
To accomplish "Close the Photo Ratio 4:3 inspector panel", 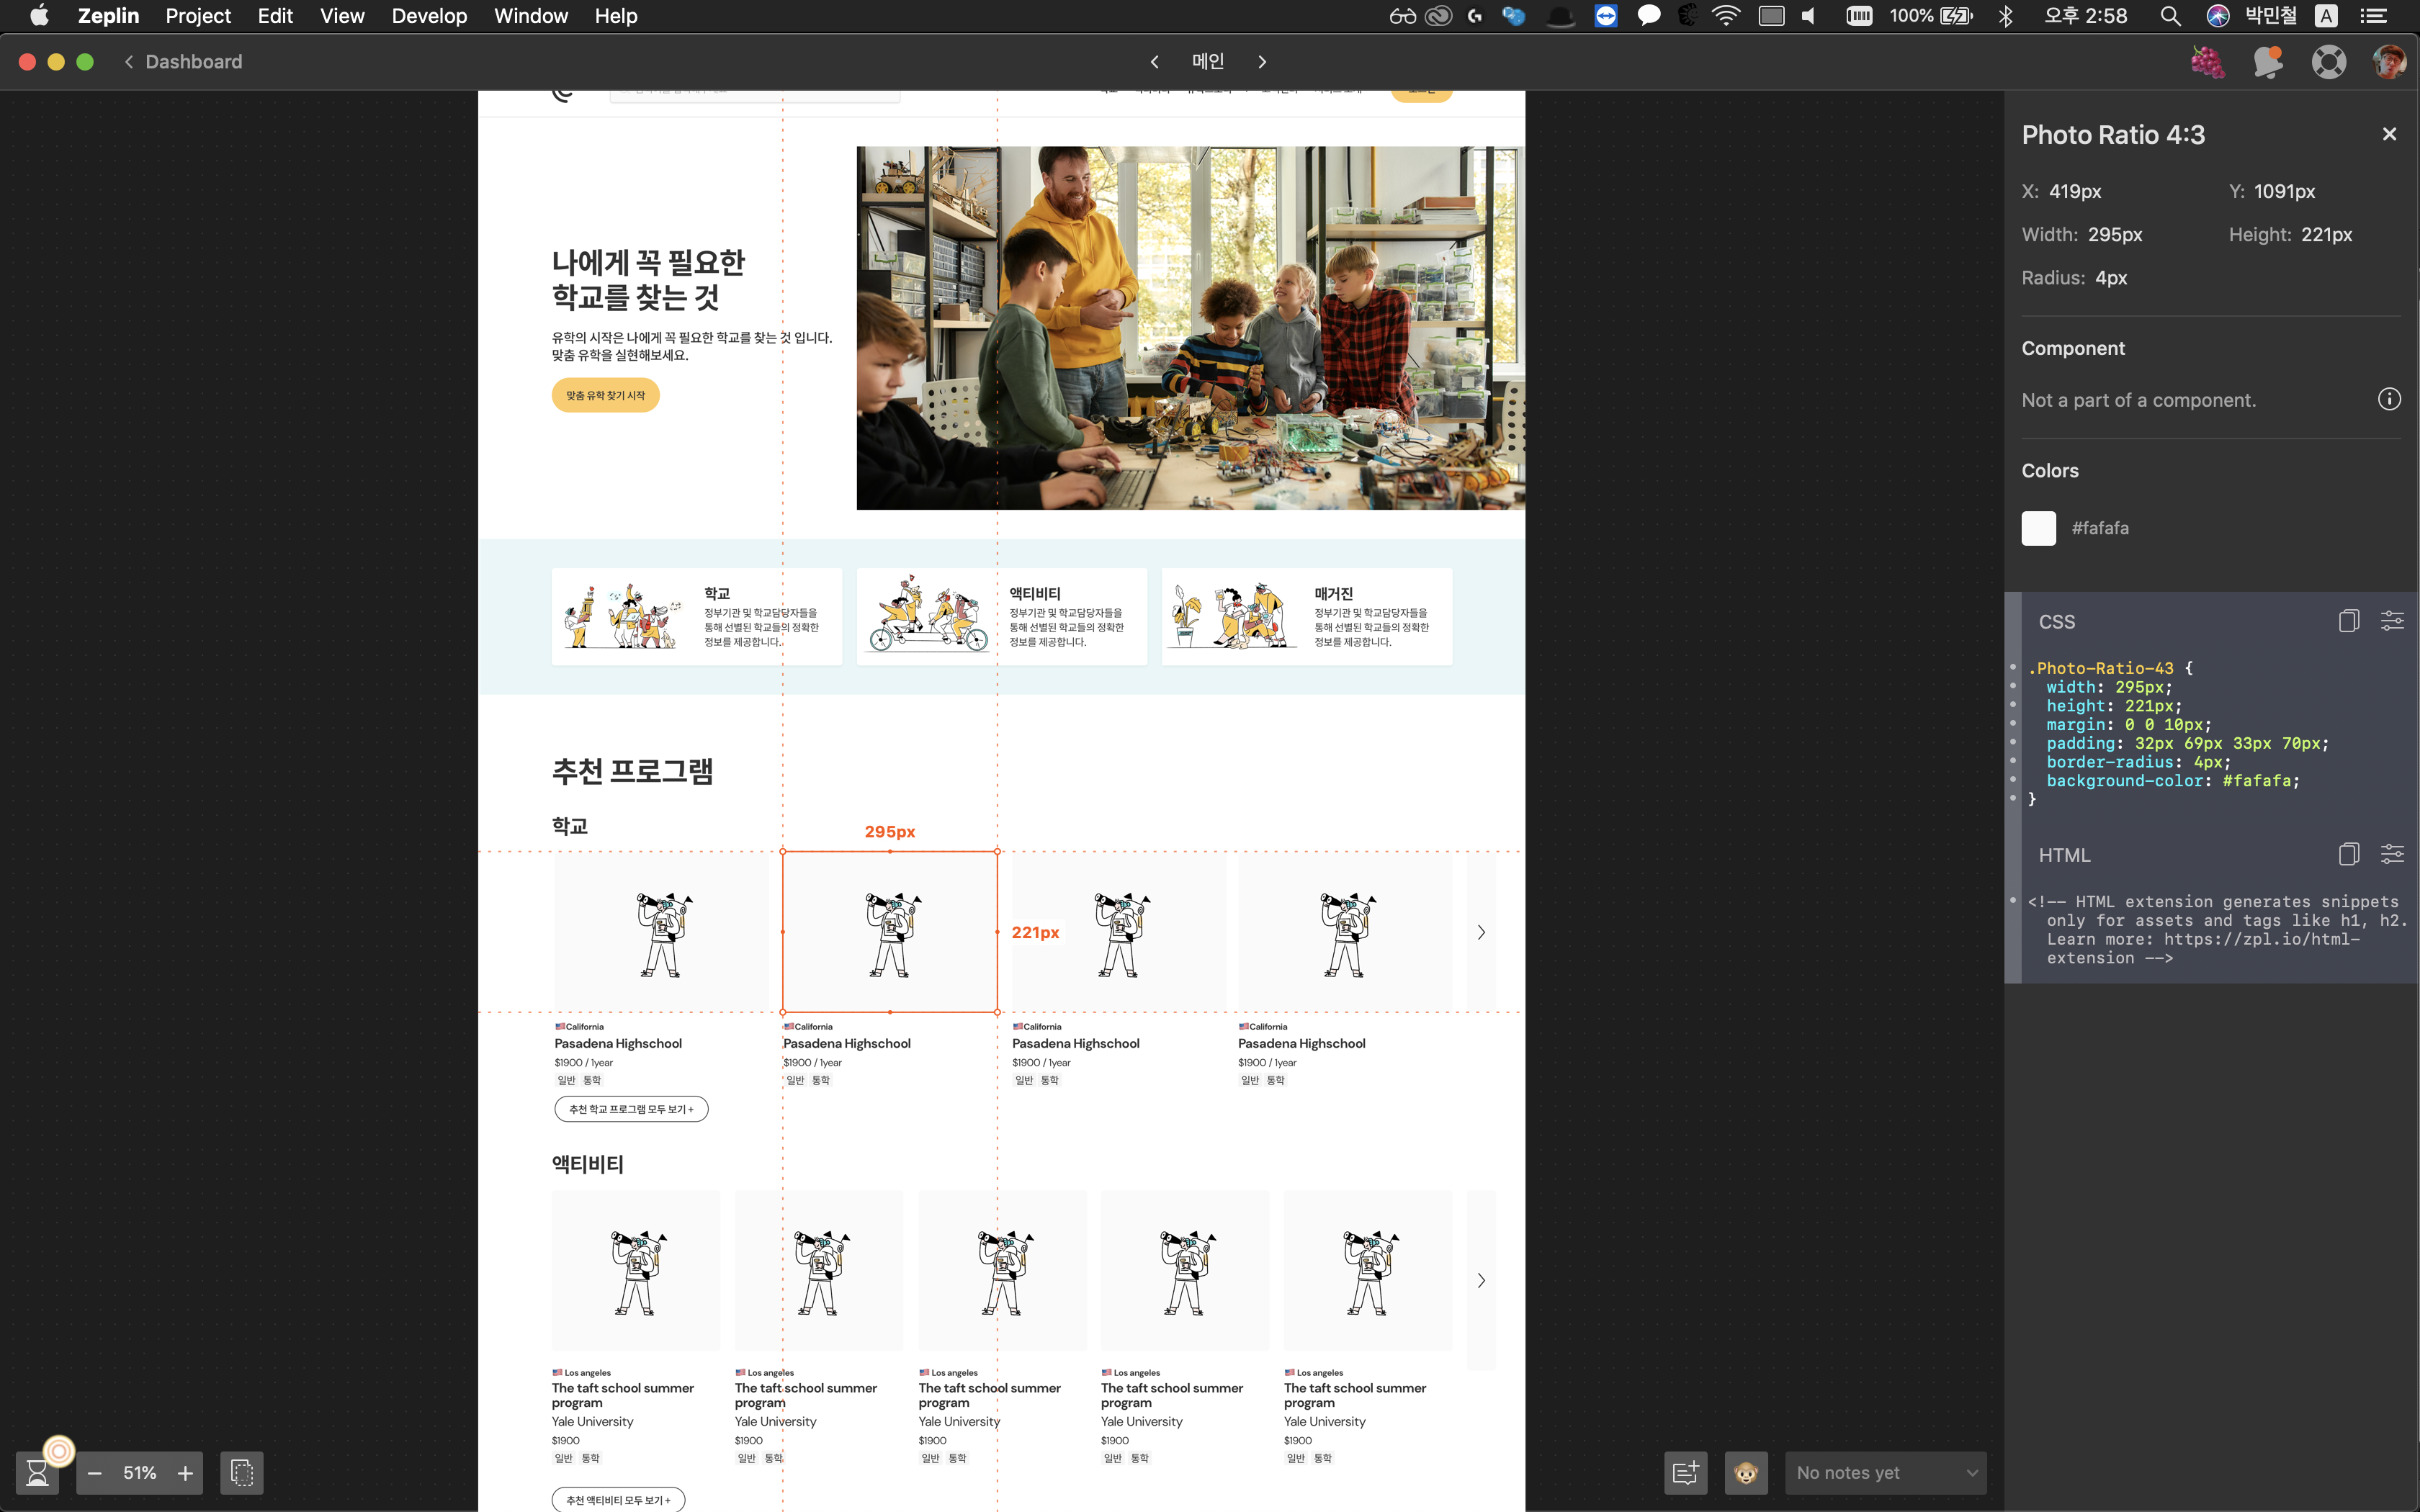I will [x=2389, y=134].
